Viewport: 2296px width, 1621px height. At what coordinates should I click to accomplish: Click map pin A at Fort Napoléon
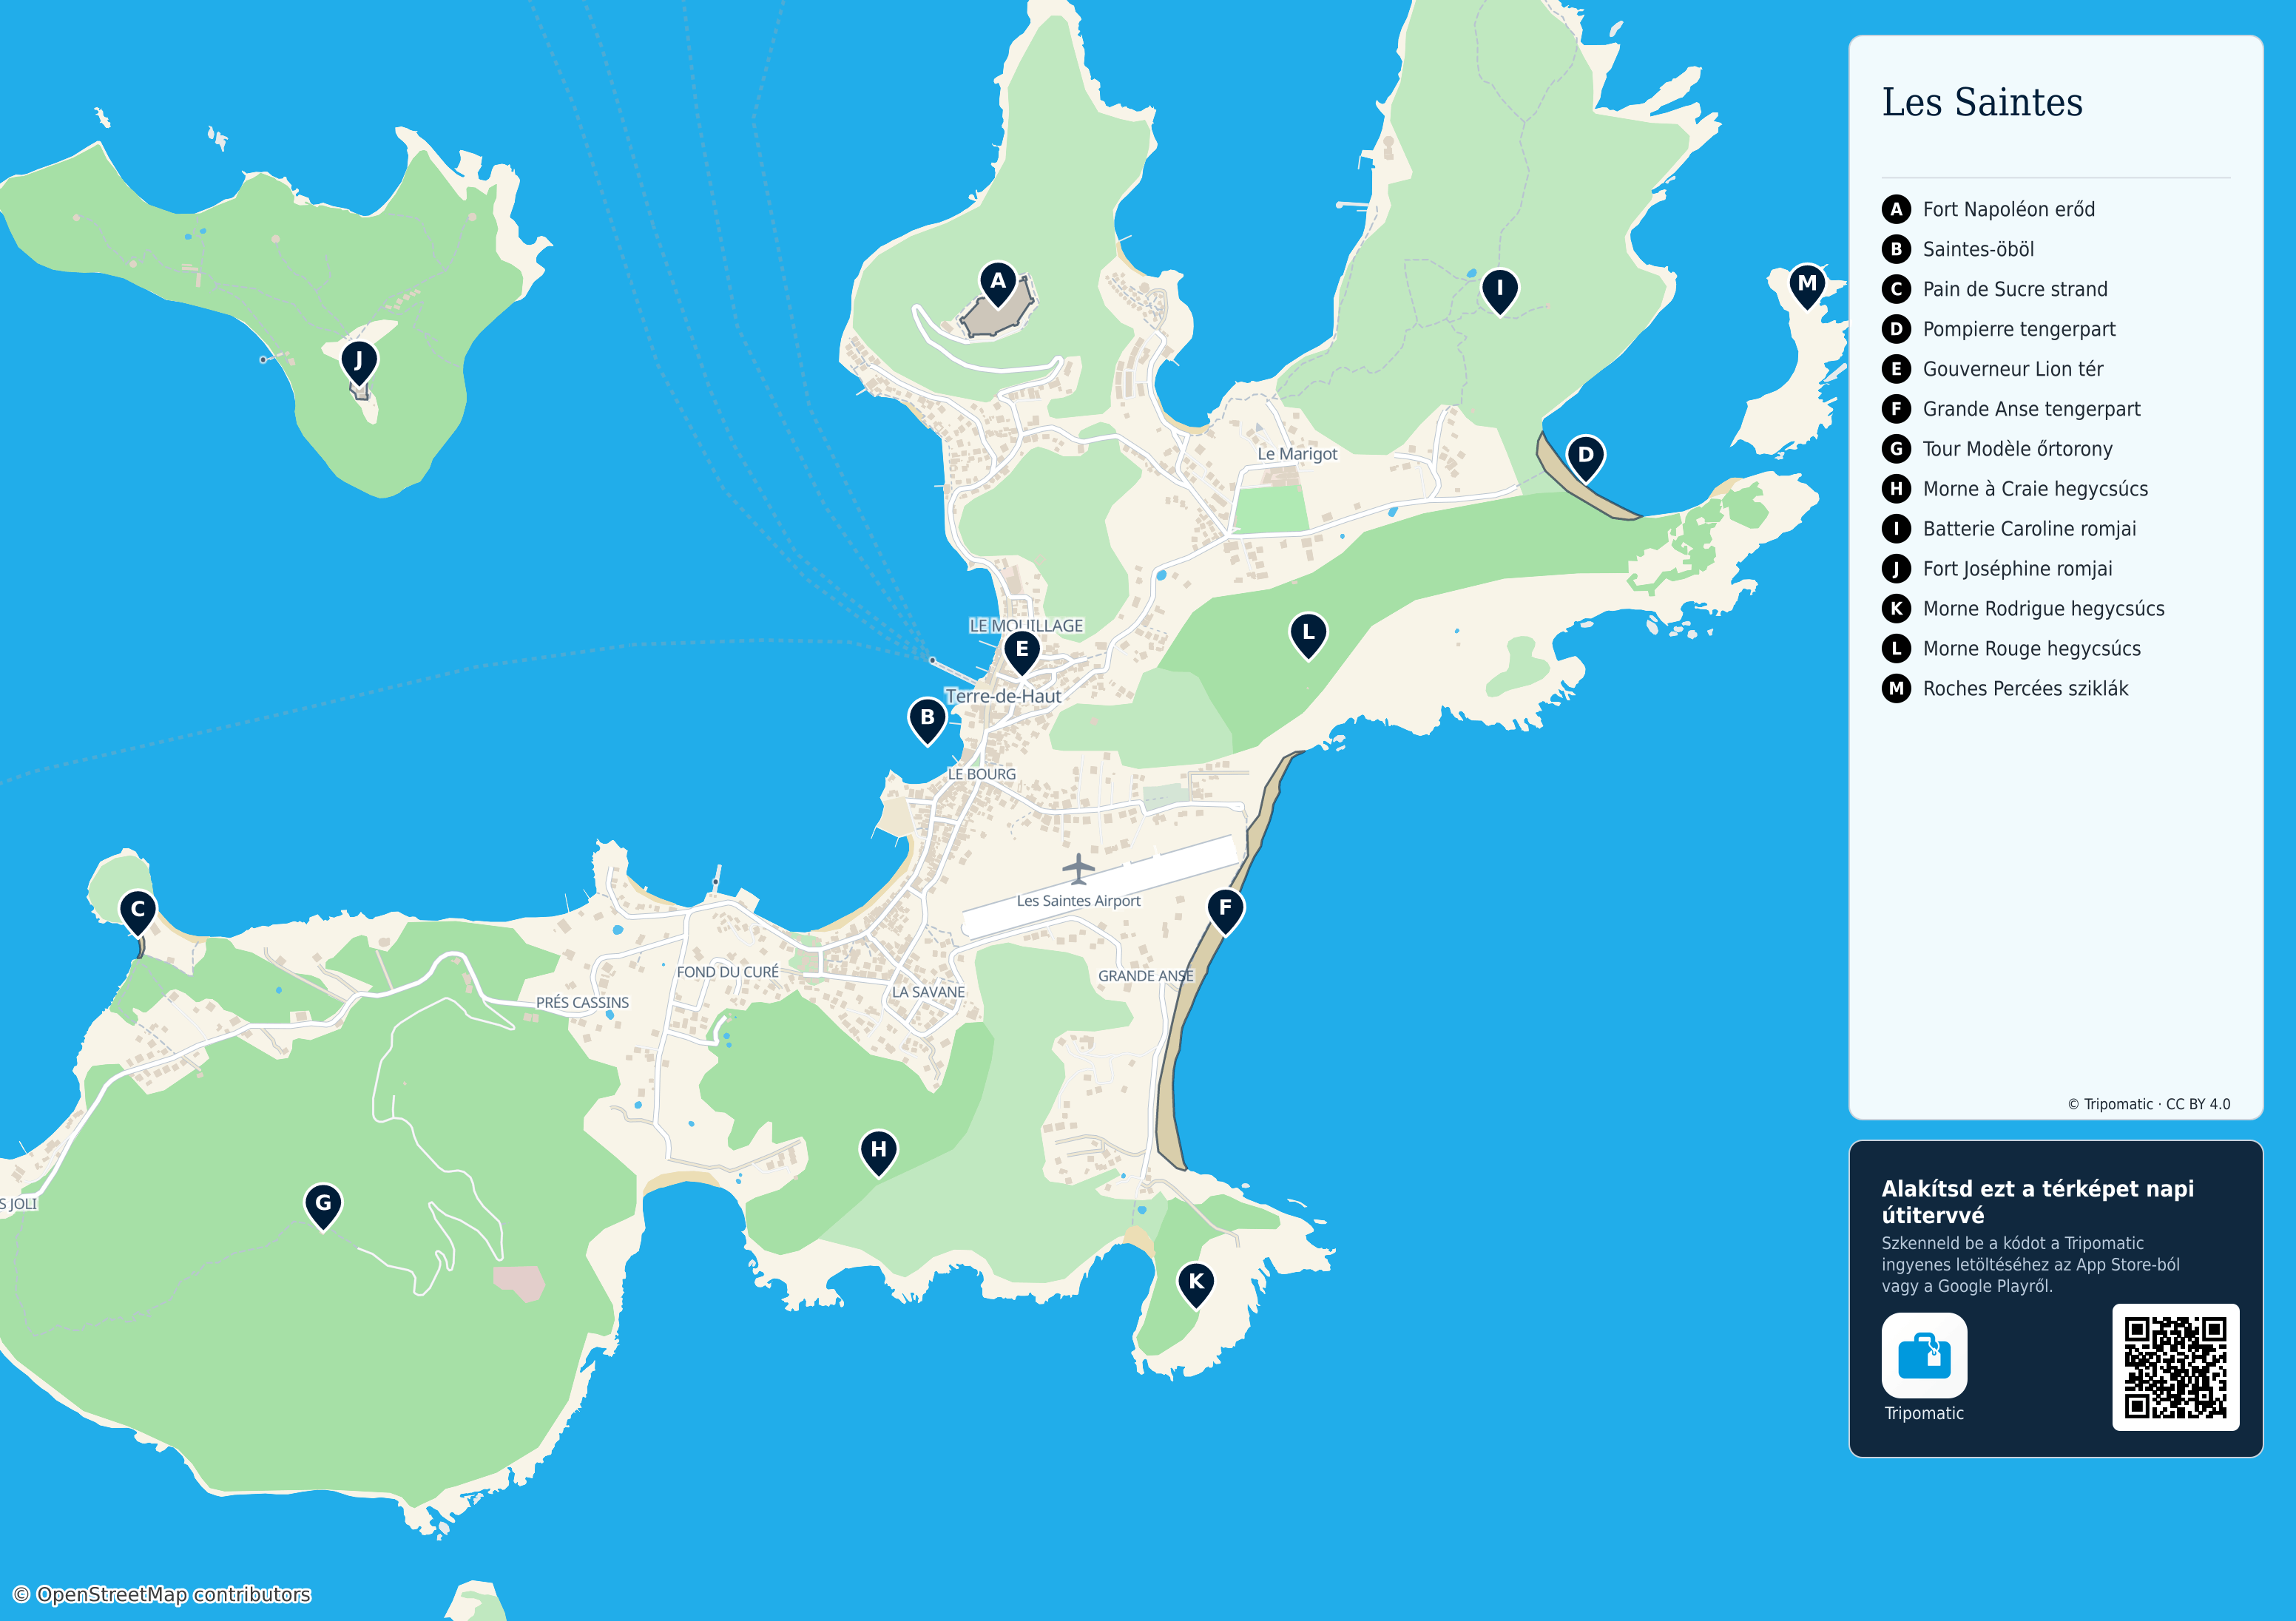(x=998, y=284)
